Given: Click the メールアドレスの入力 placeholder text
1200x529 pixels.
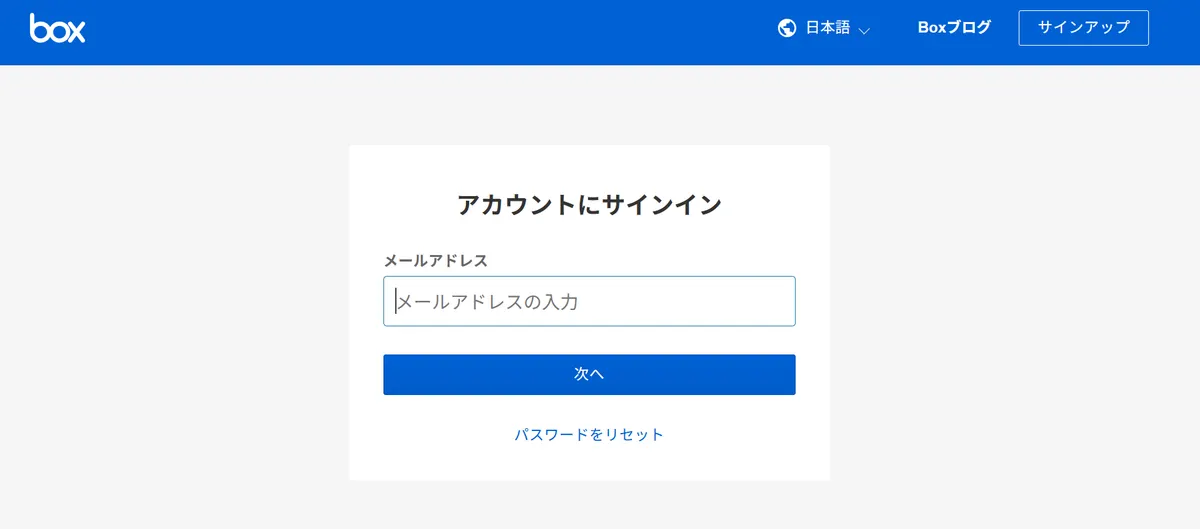Looking at the screenshot, I should (488, 301).
